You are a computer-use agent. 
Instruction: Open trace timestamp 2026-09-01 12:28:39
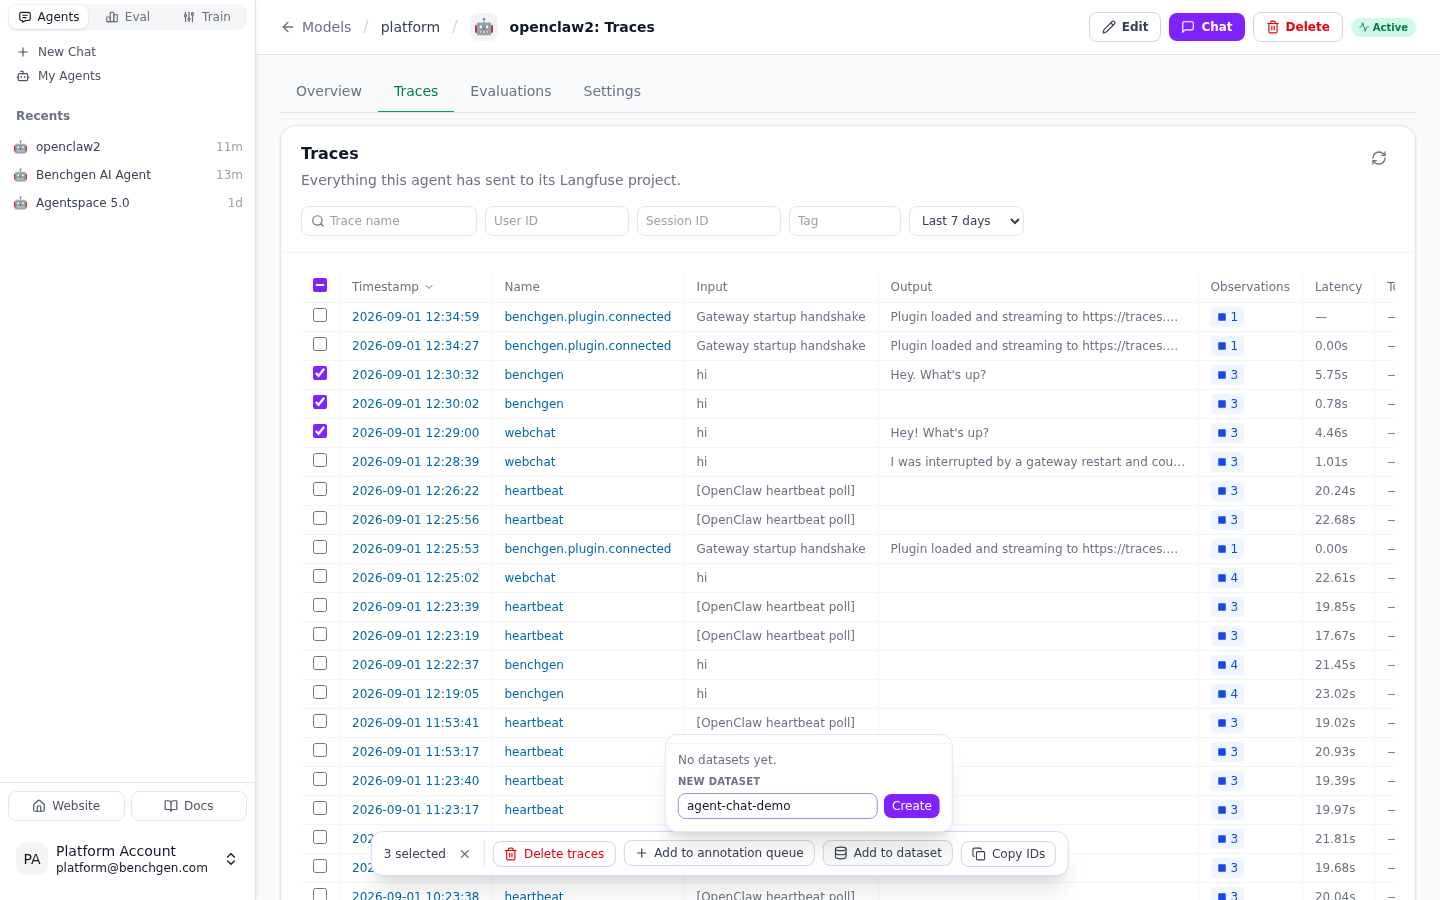[x=415, y=462]
